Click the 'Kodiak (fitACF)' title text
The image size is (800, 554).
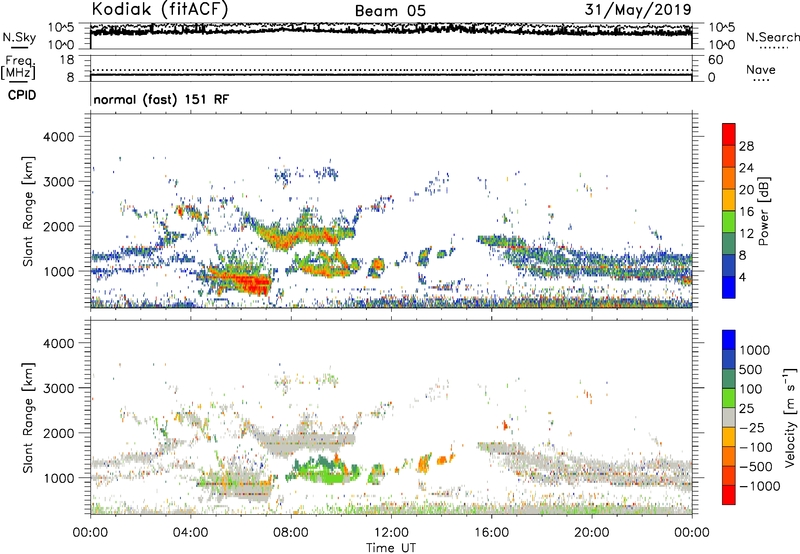(160, 9)
